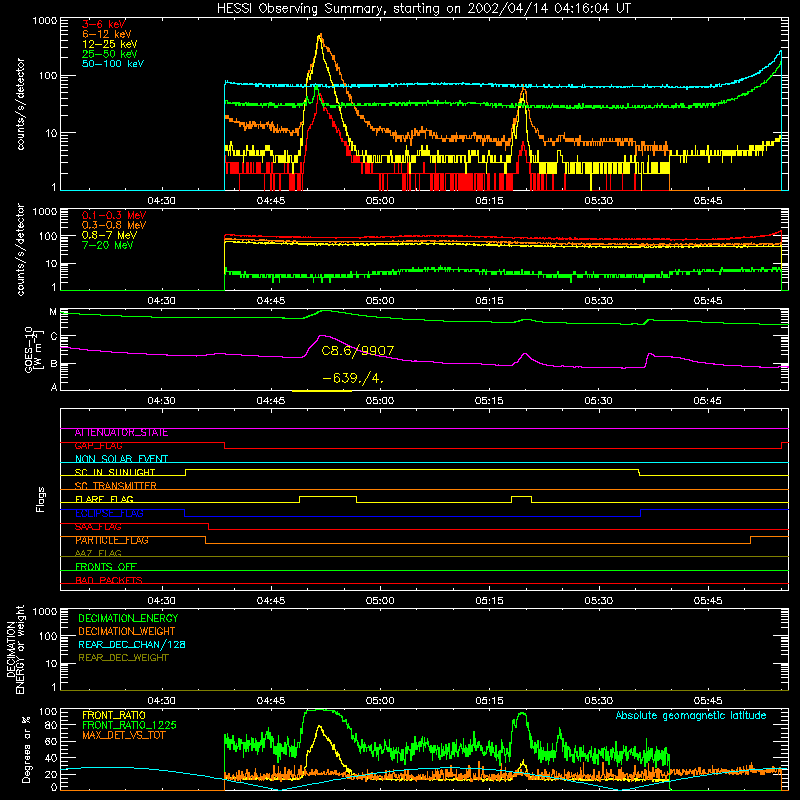Click the 12-25 keV legend entry
Screen dimensions: 800x800
(x=110, y=44)
